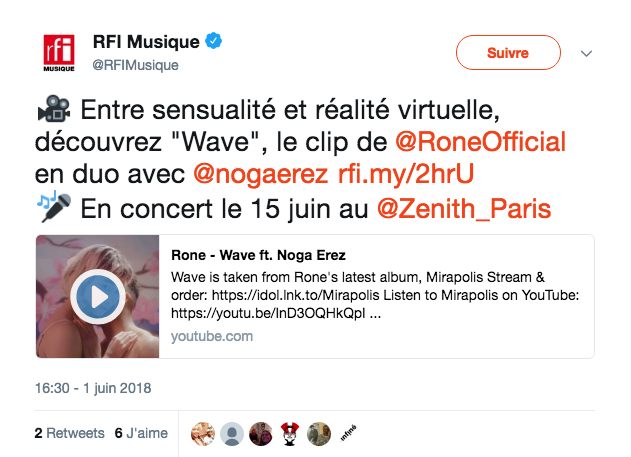Open the fifth liker's avatar
The width and height of the screenshot is (631, 457).
tap(319, 433)
